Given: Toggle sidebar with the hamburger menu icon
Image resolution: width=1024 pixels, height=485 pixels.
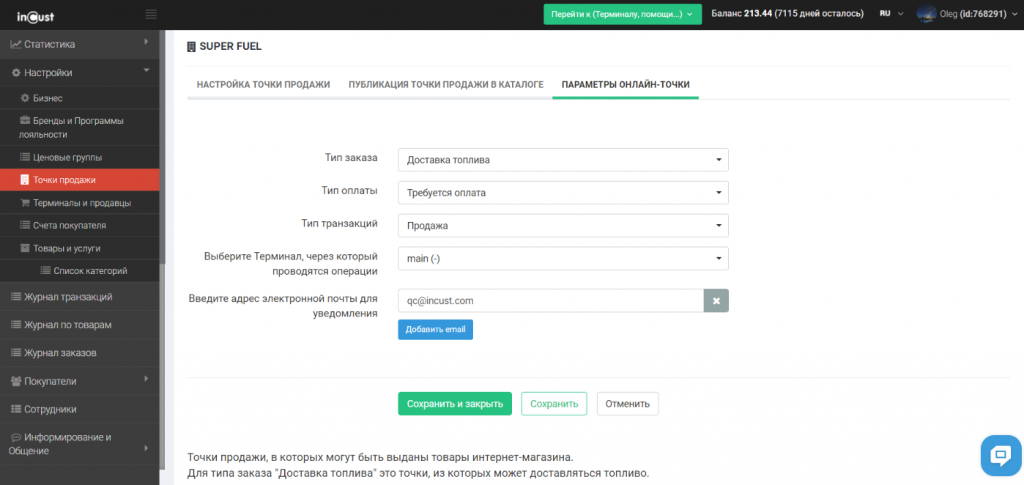Looking at the screenshot, I should click(x=151, y=14).
